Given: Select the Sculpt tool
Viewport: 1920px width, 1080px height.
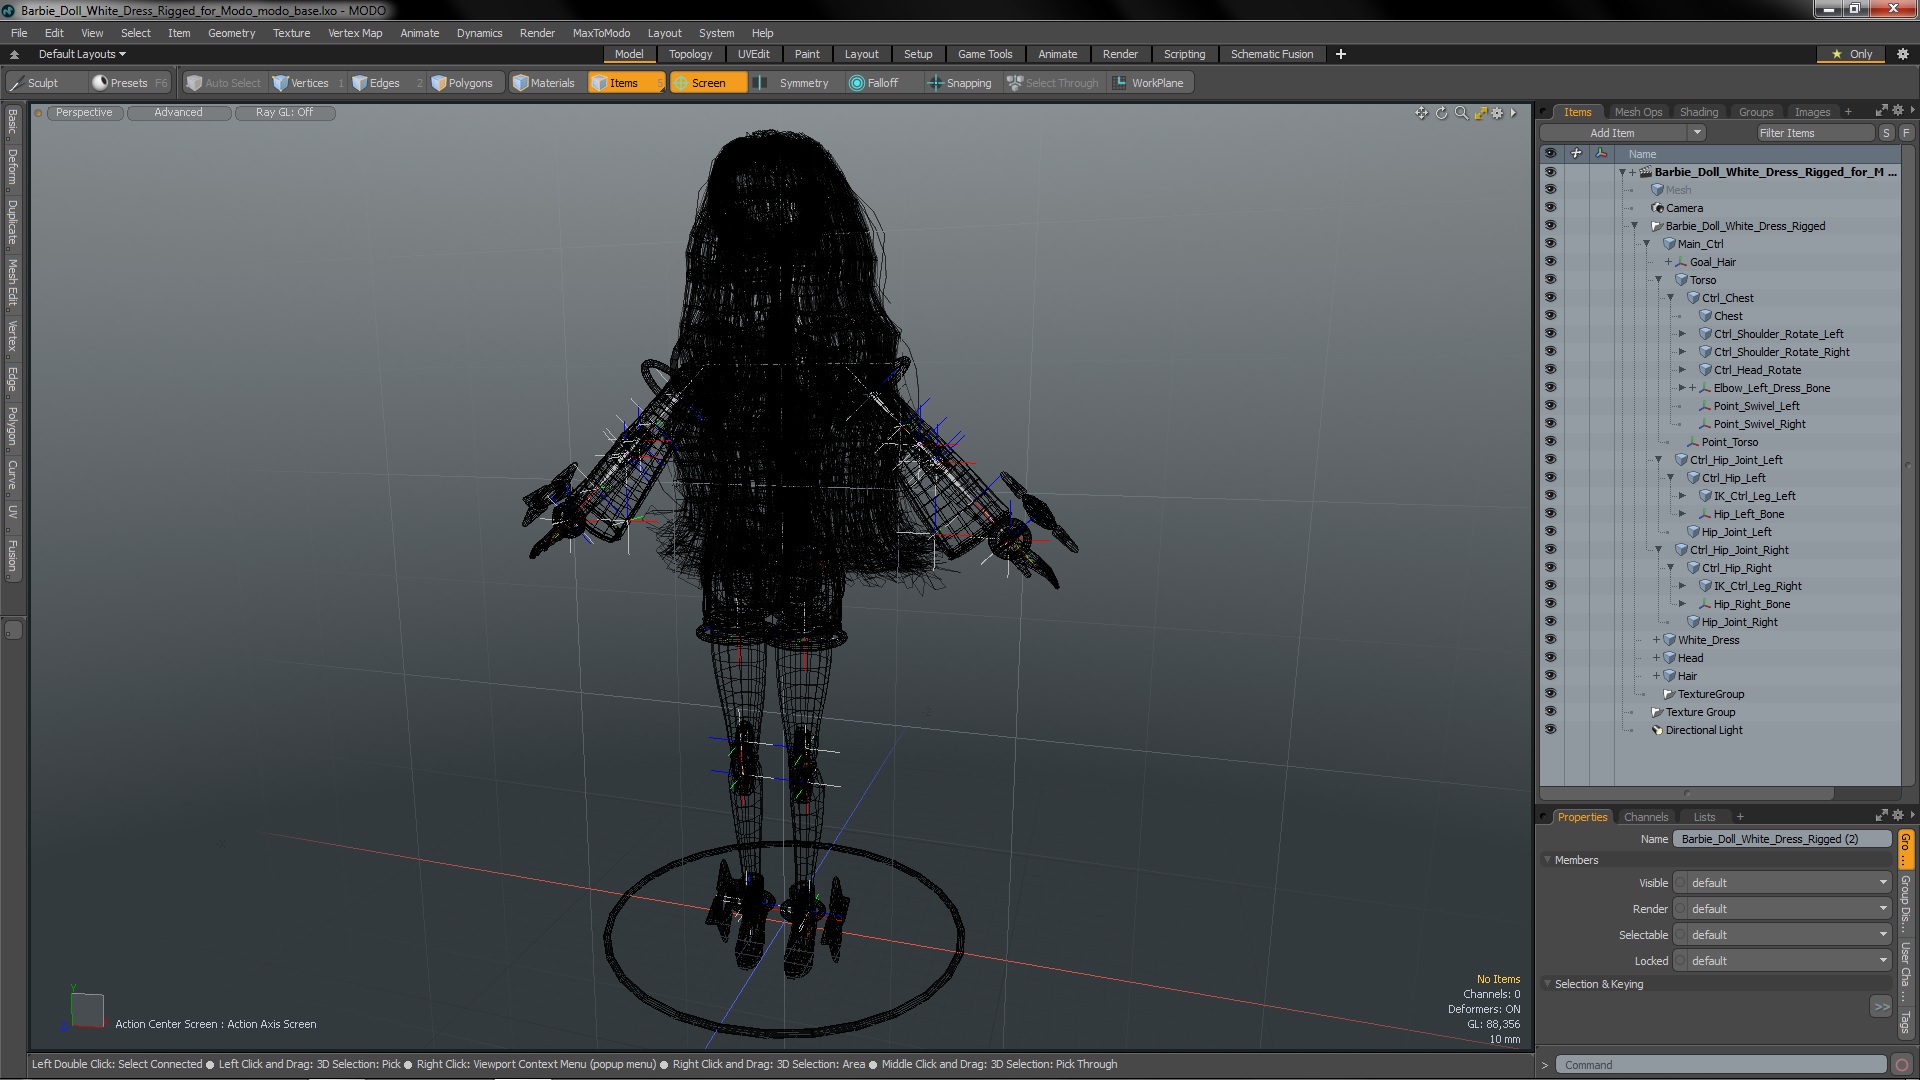Looking at the screenshot, I should (35, 83).
